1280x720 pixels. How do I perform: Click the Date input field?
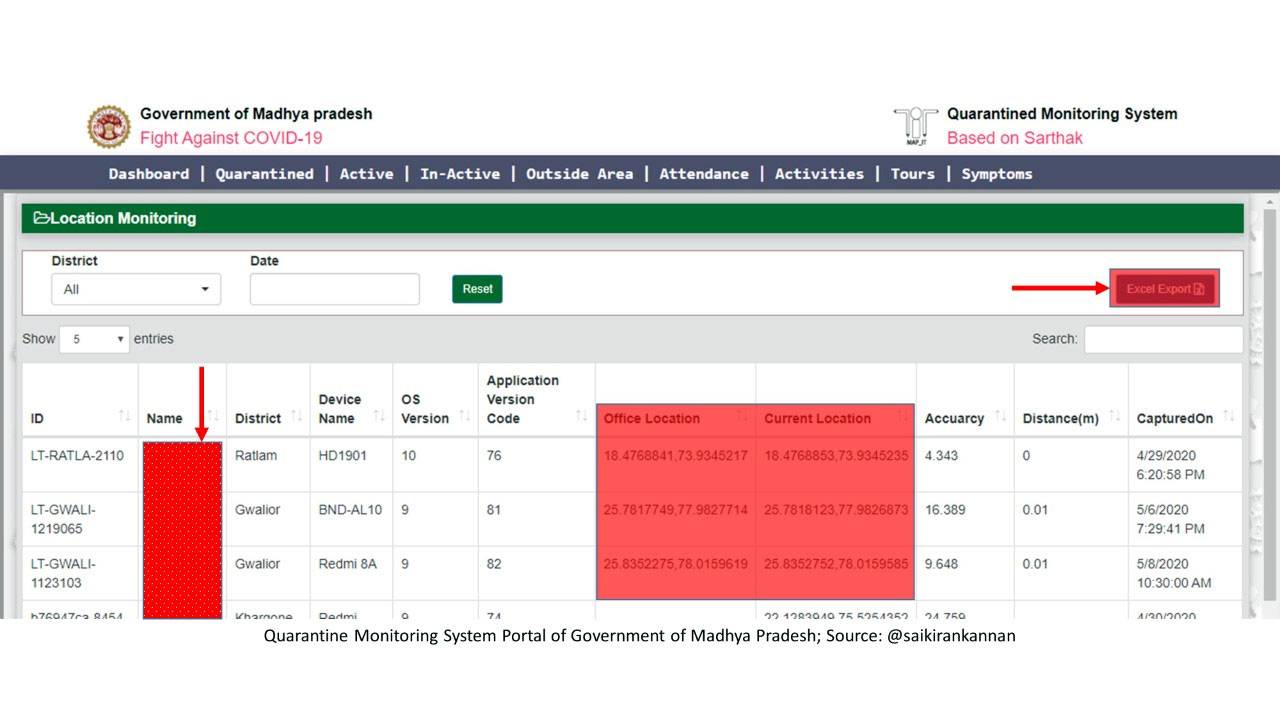point(334,289)
